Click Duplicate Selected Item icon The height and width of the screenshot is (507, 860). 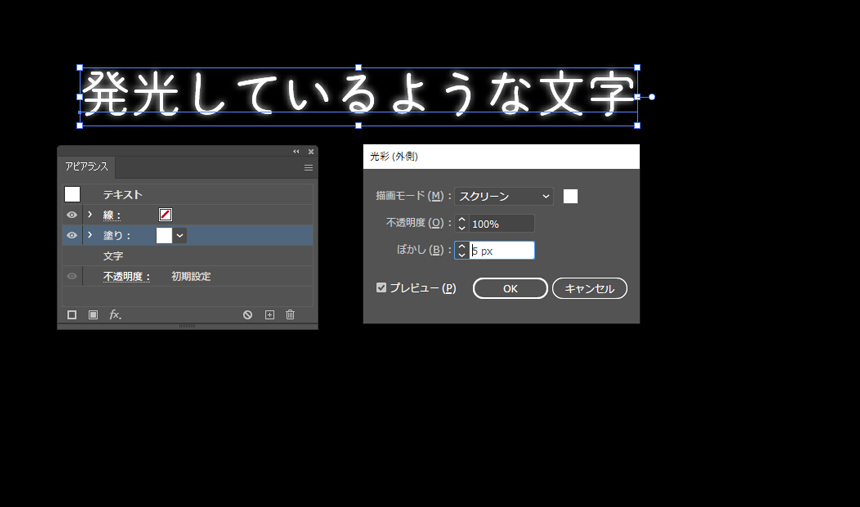point(269,314)
